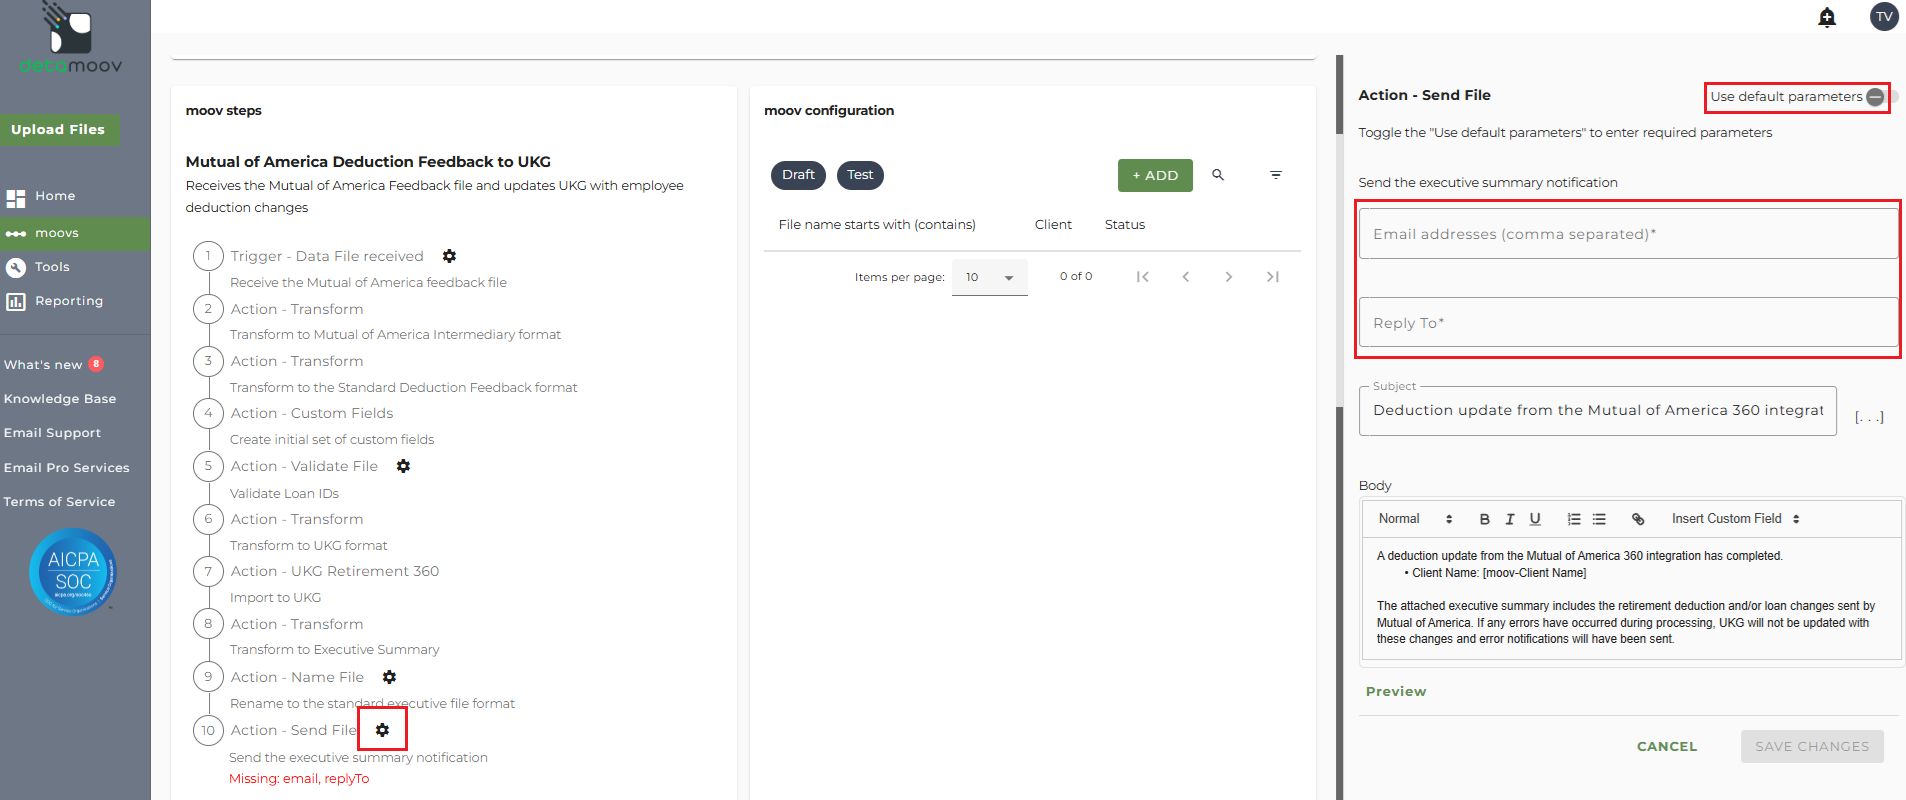
Task: Go to first page of configurations
Action: coord(1142,277)
